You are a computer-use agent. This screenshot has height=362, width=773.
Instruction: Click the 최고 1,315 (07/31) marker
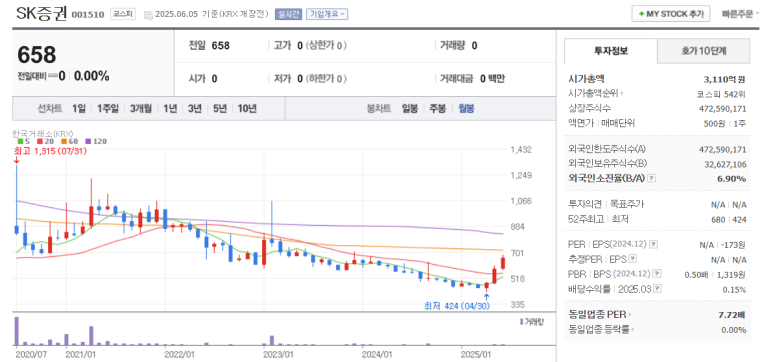click(x=50, y=151)
